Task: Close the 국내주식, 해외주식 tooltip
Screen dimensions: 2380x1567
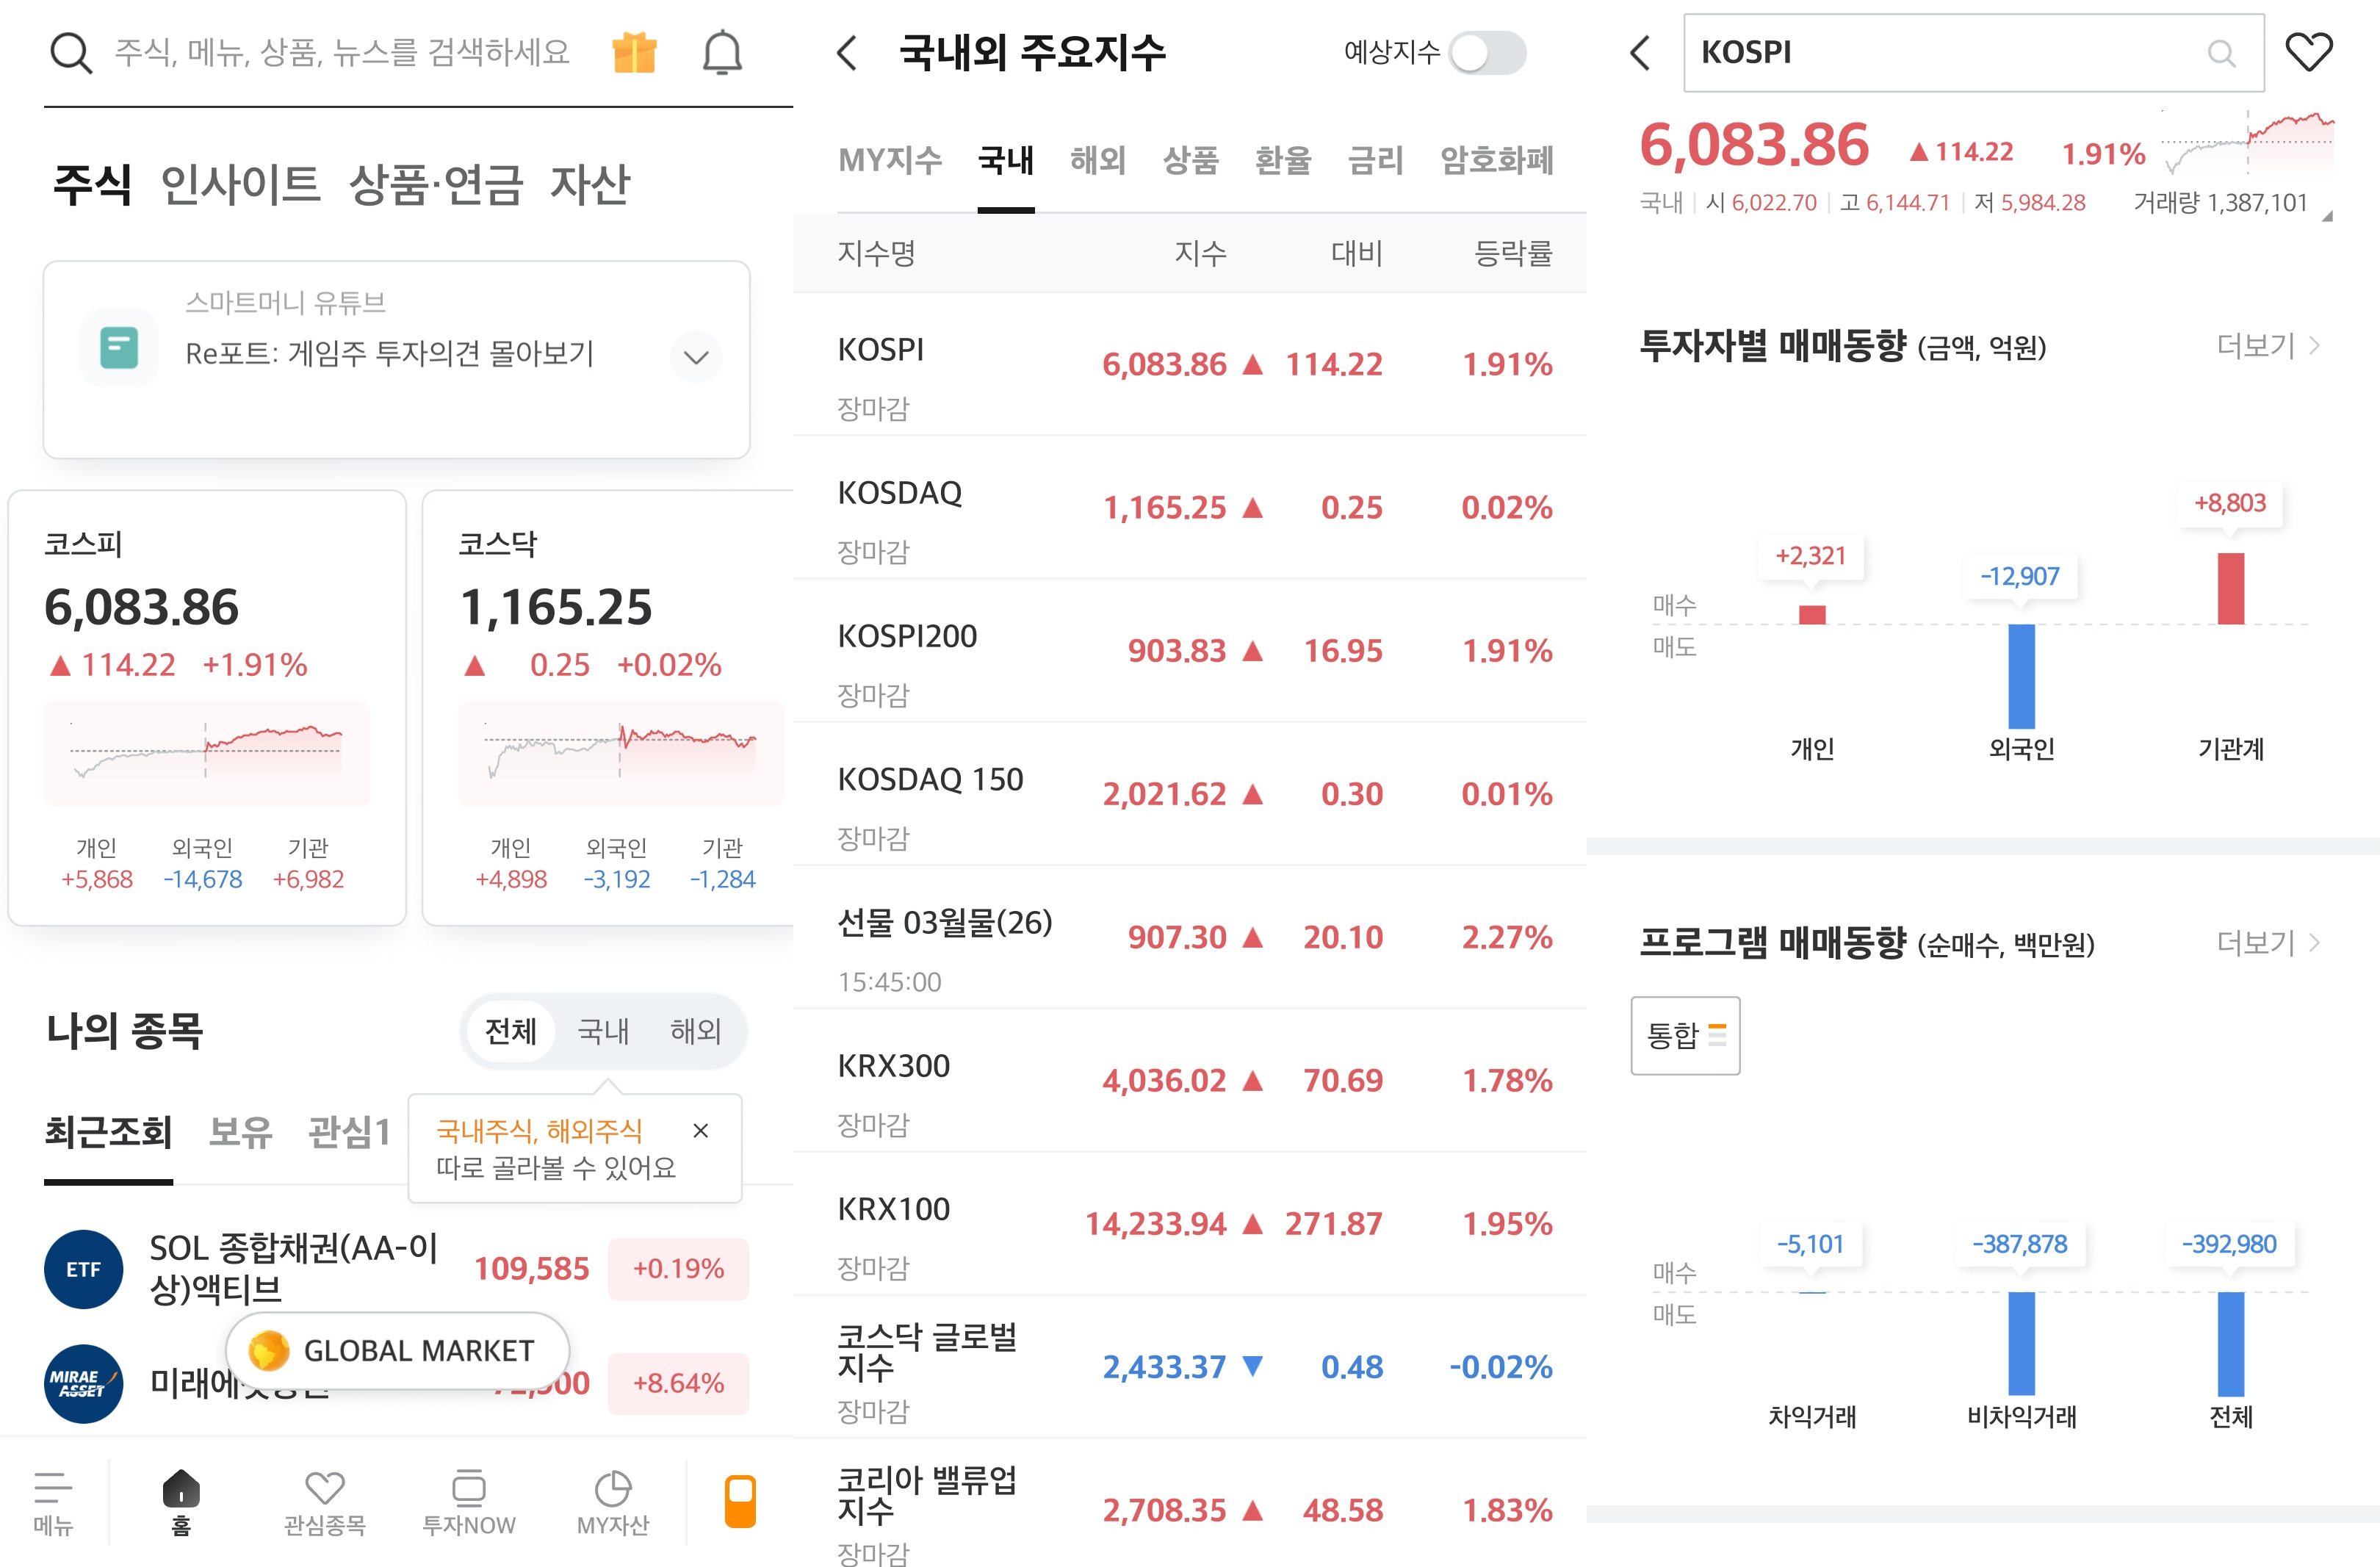Action: [700, 1130]
